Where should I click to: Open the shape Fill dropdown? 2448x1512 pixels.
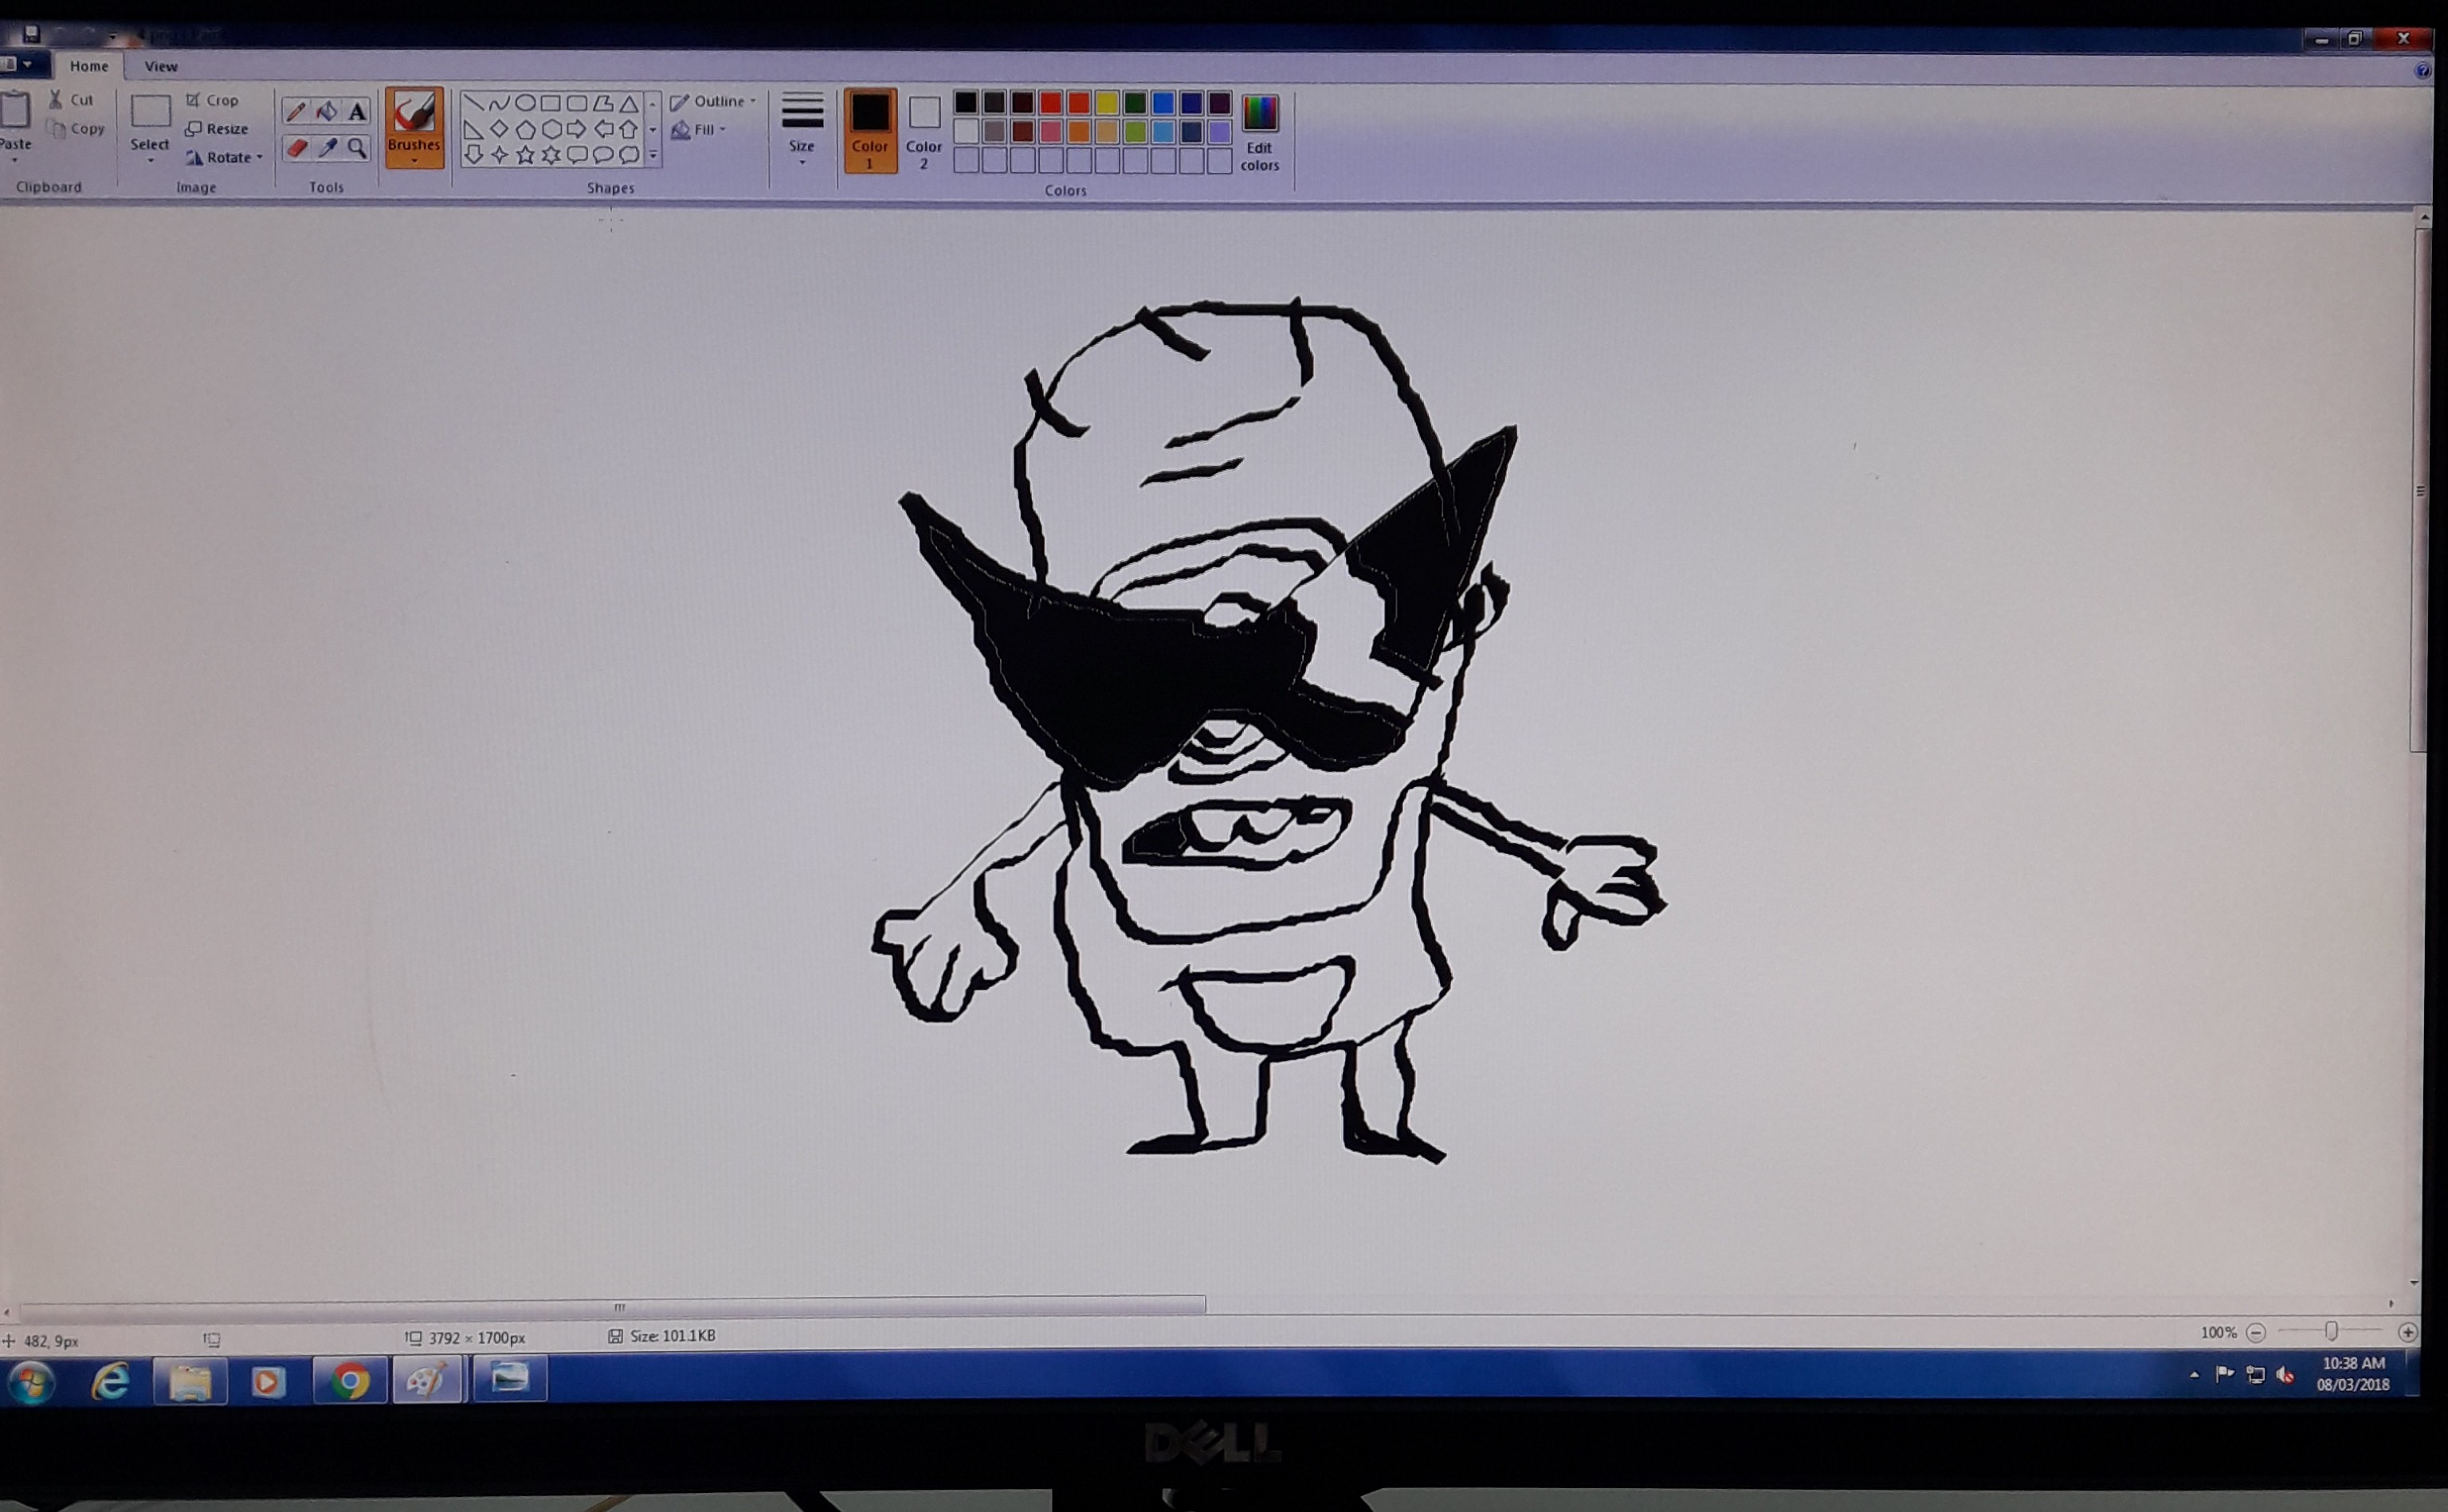(x=698, y=129)
